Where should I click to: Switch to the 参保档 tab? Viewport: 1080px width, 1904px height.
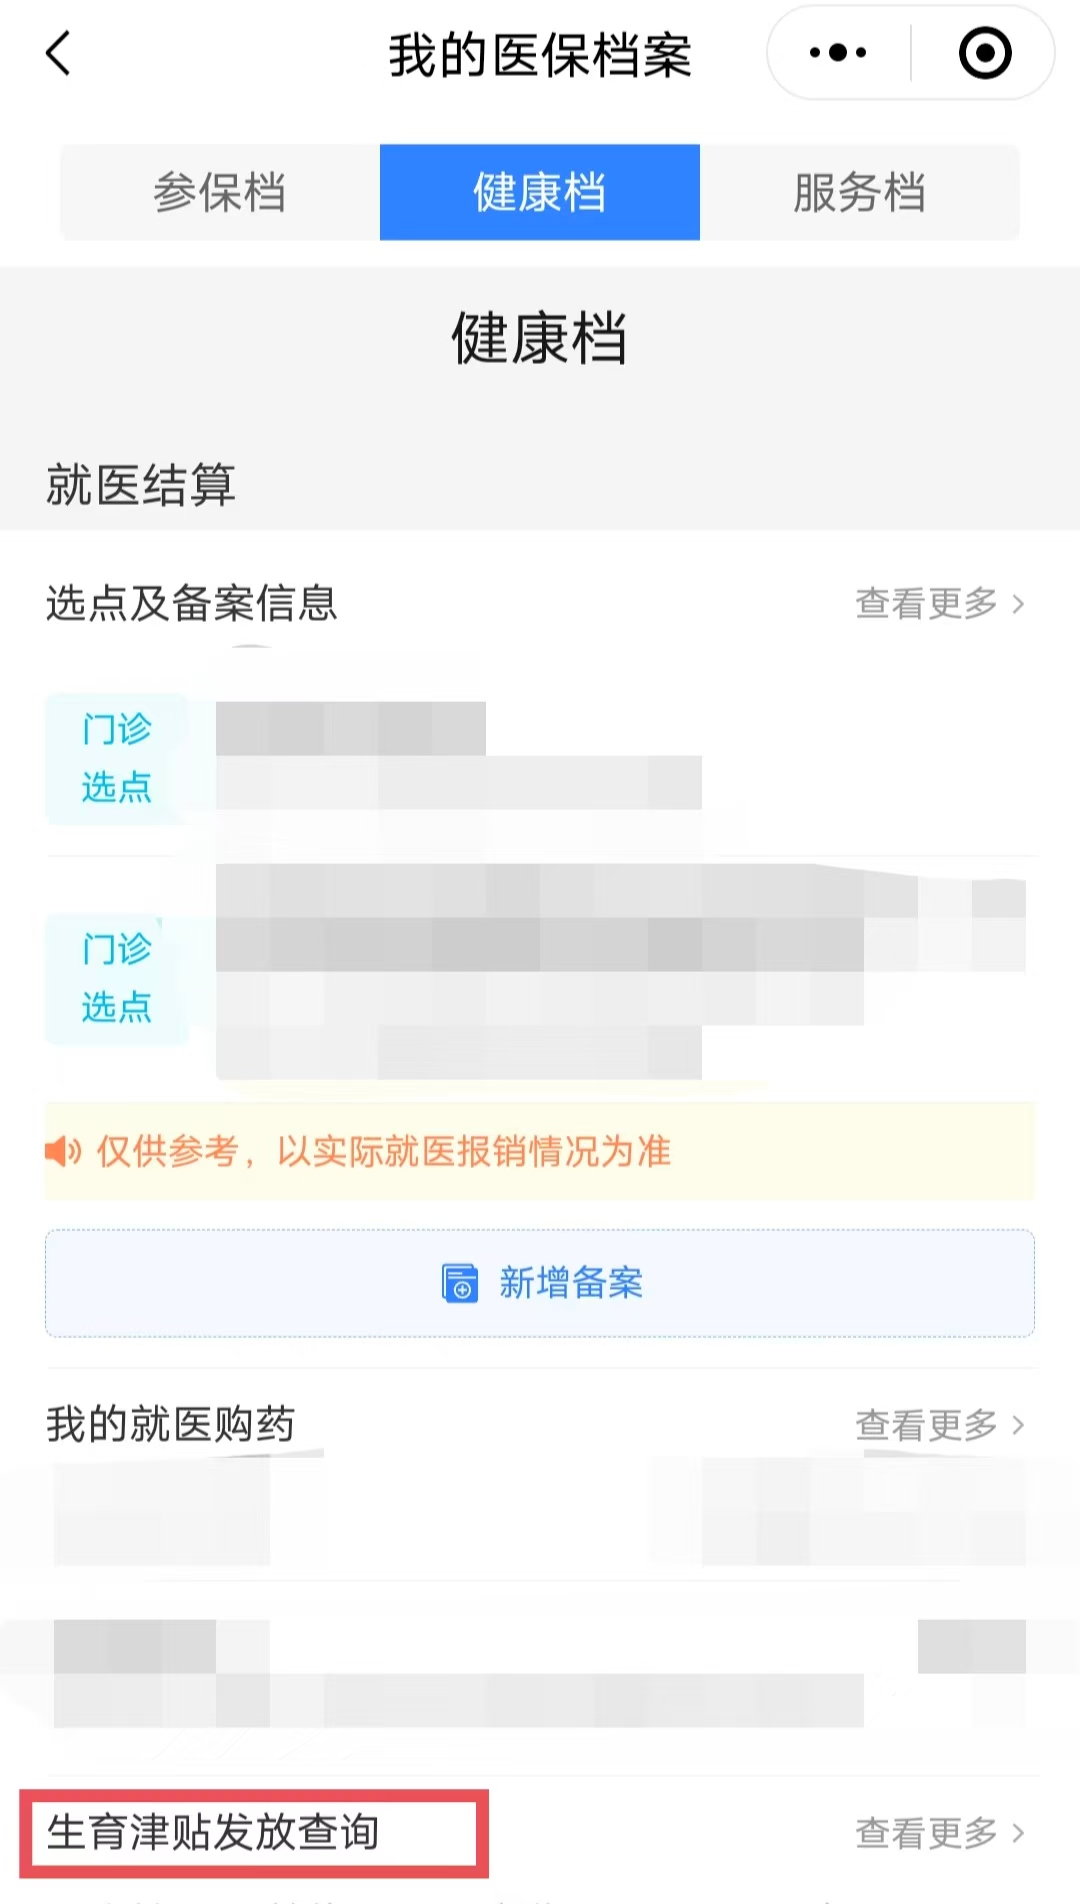click(x=220, y=192)
